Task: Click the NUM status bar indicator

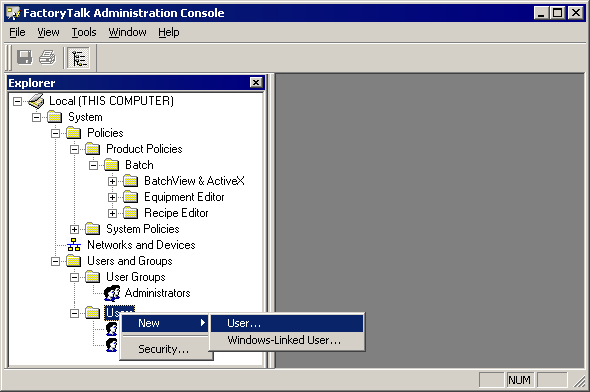Action: 519,380
